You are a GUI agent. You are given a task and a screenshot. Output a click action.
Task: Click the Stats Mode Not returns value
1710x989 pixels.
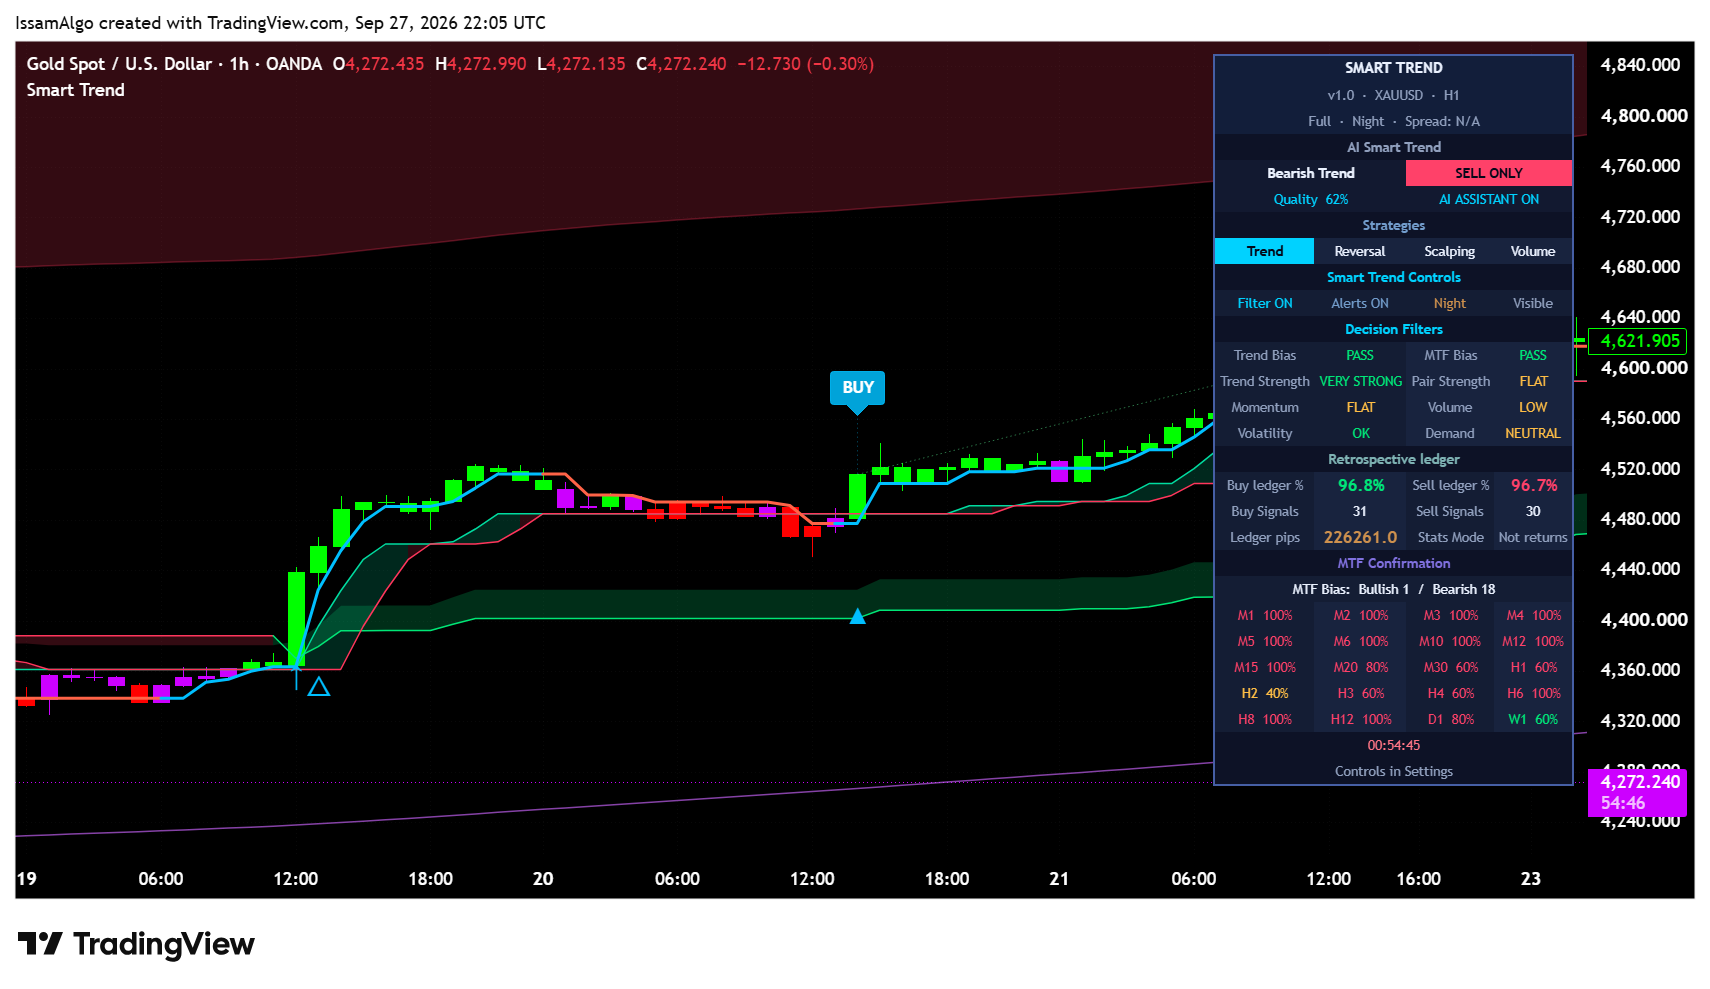click(1532, 537)
